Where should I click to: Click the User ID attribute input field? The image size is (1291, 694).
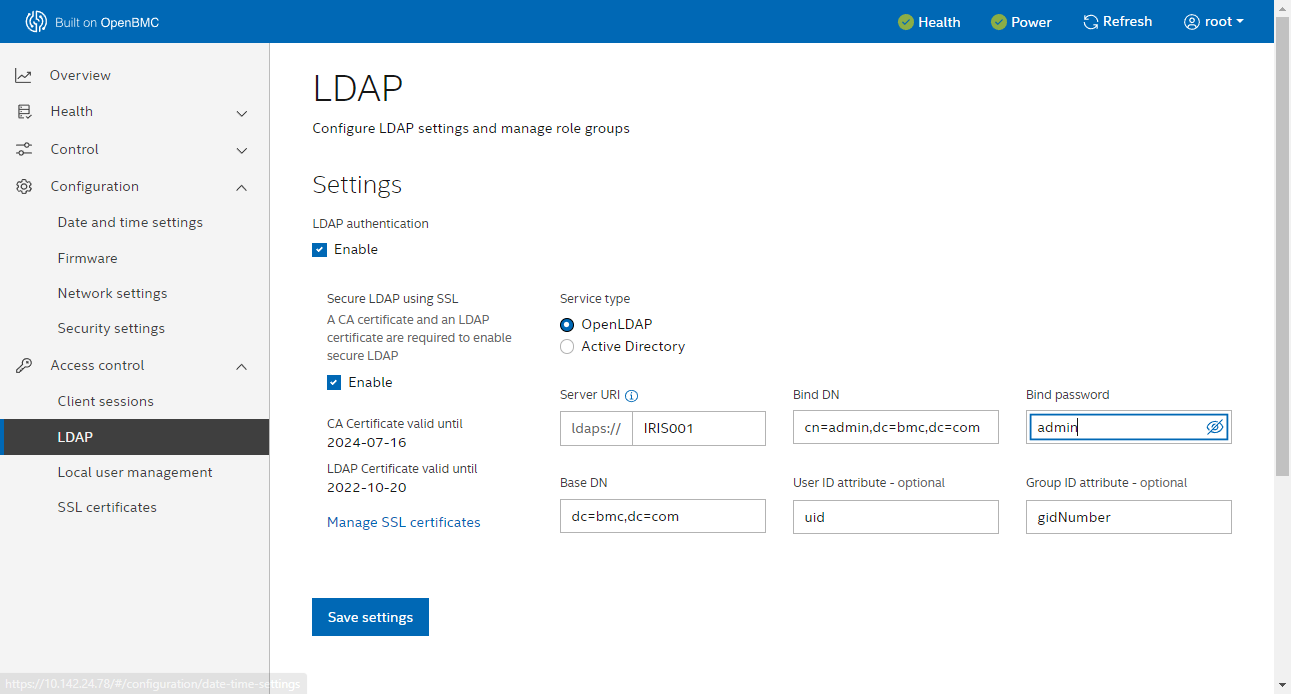[896, 517]
